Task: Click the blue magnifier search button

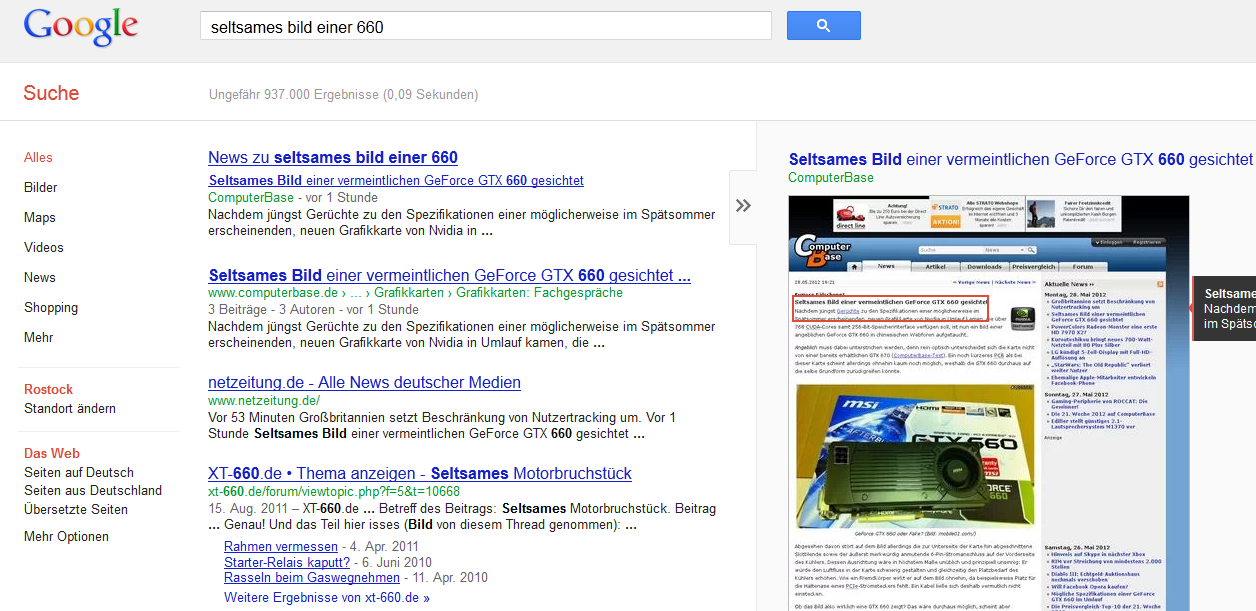Action: 823,25
